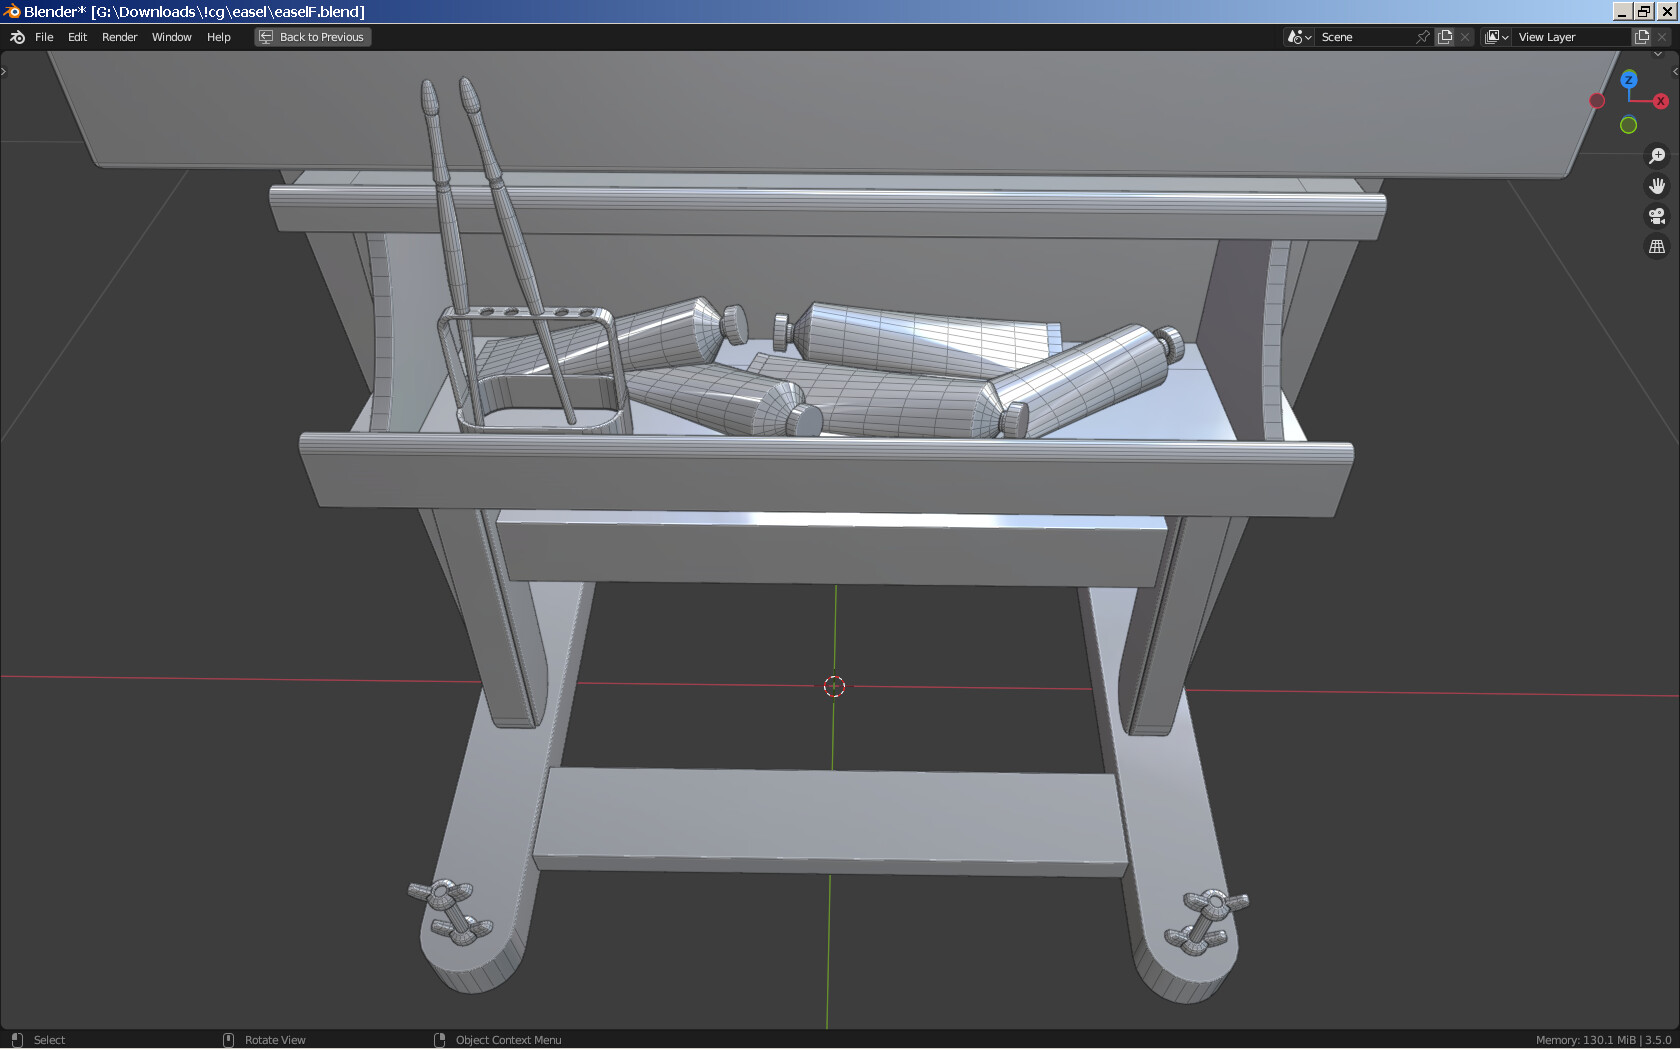Click the Back to Previous button
The width and height of the screenshot is (1680, 1050).
(x=312, y=37)
